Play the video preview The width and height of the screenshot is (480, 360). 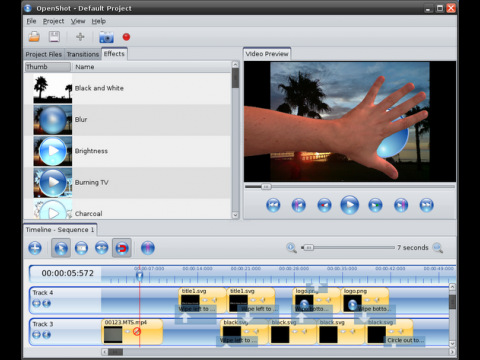(350, 205)
